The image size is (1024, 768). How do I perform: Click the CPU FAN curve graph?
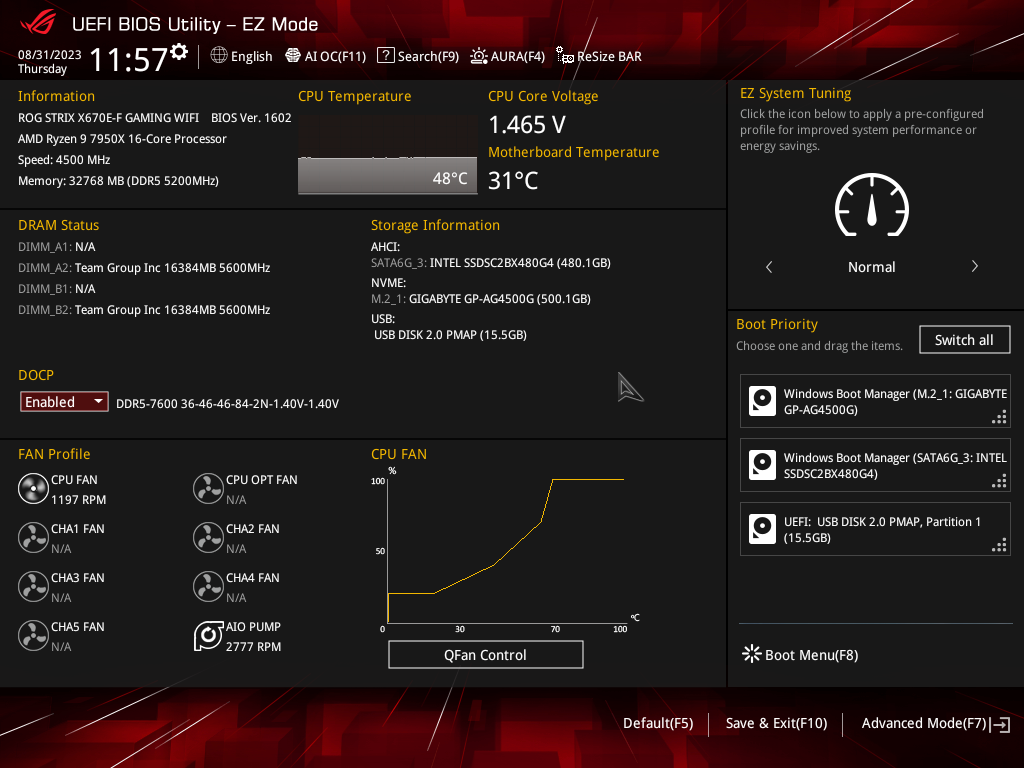[506, 551]
